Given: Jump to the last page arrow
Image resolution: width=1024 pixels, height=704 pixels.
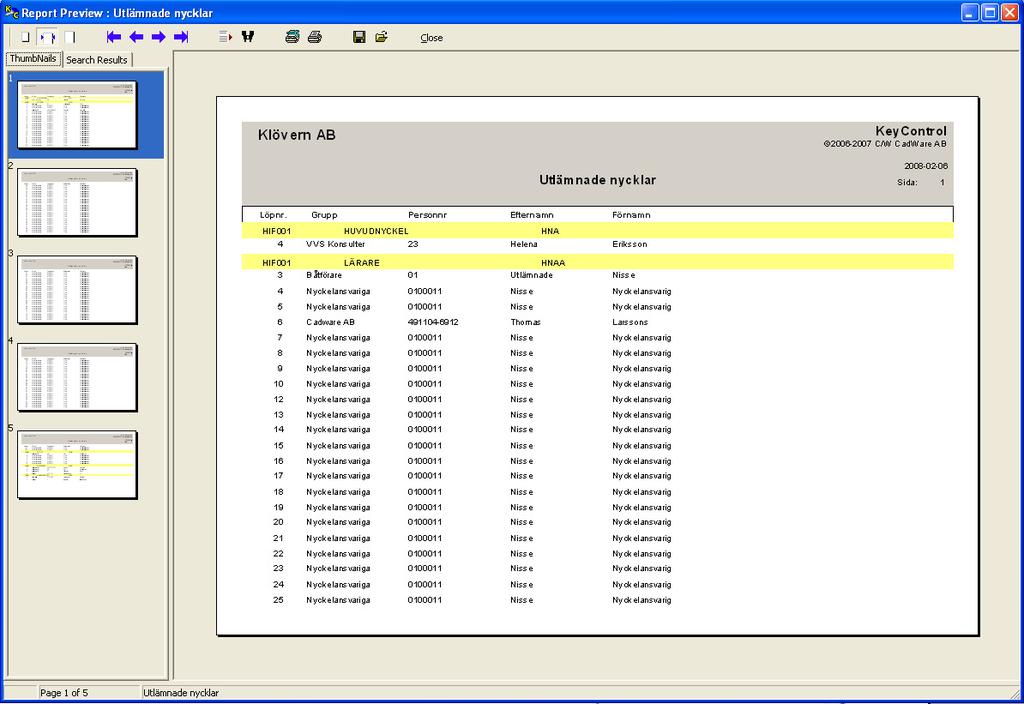Looking at the screenshot, I should click(182, 37).
